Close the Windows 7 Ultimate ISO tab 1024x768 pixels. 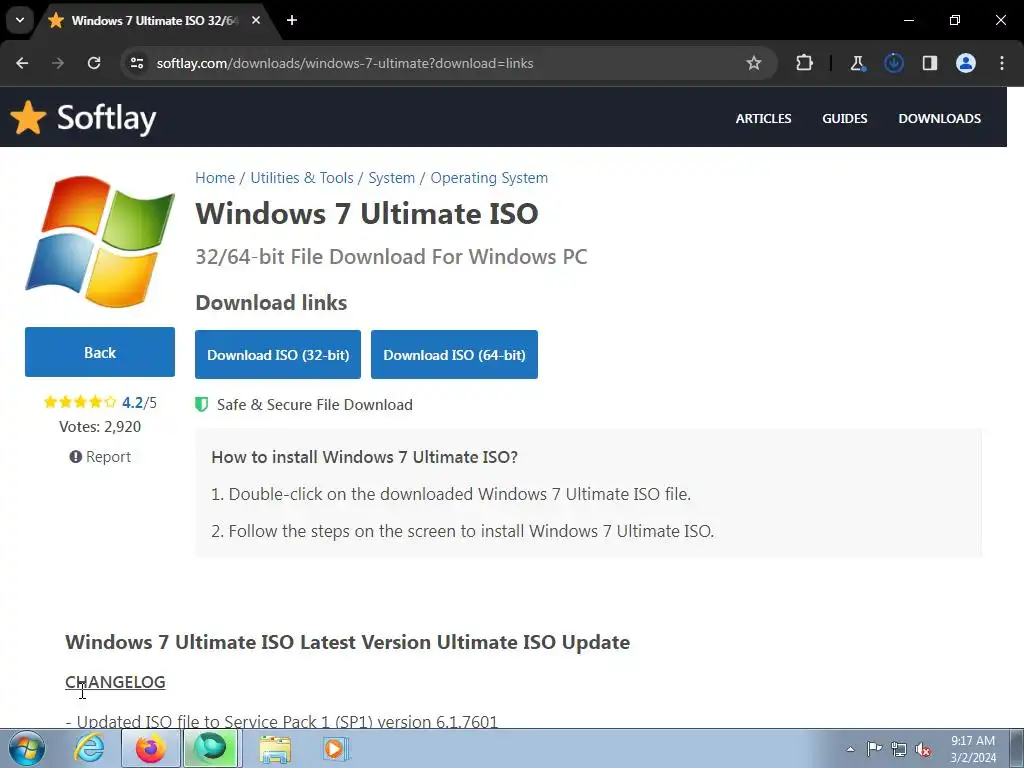click(256, 20)
